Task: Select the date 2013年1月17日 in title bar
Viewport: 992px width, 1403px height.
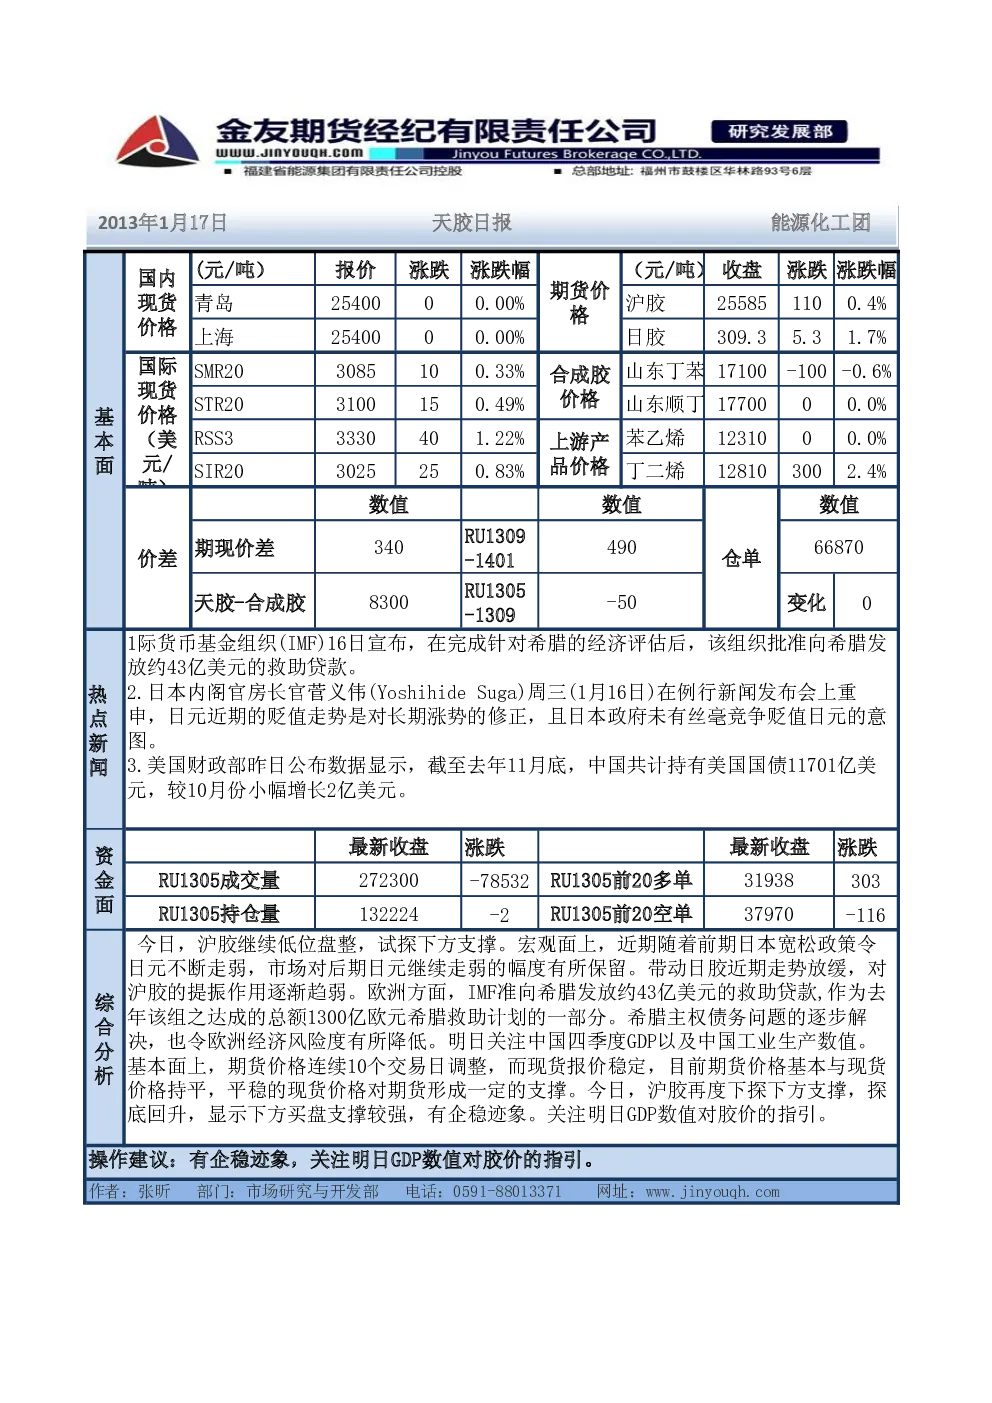Action: tap(162, 223)
